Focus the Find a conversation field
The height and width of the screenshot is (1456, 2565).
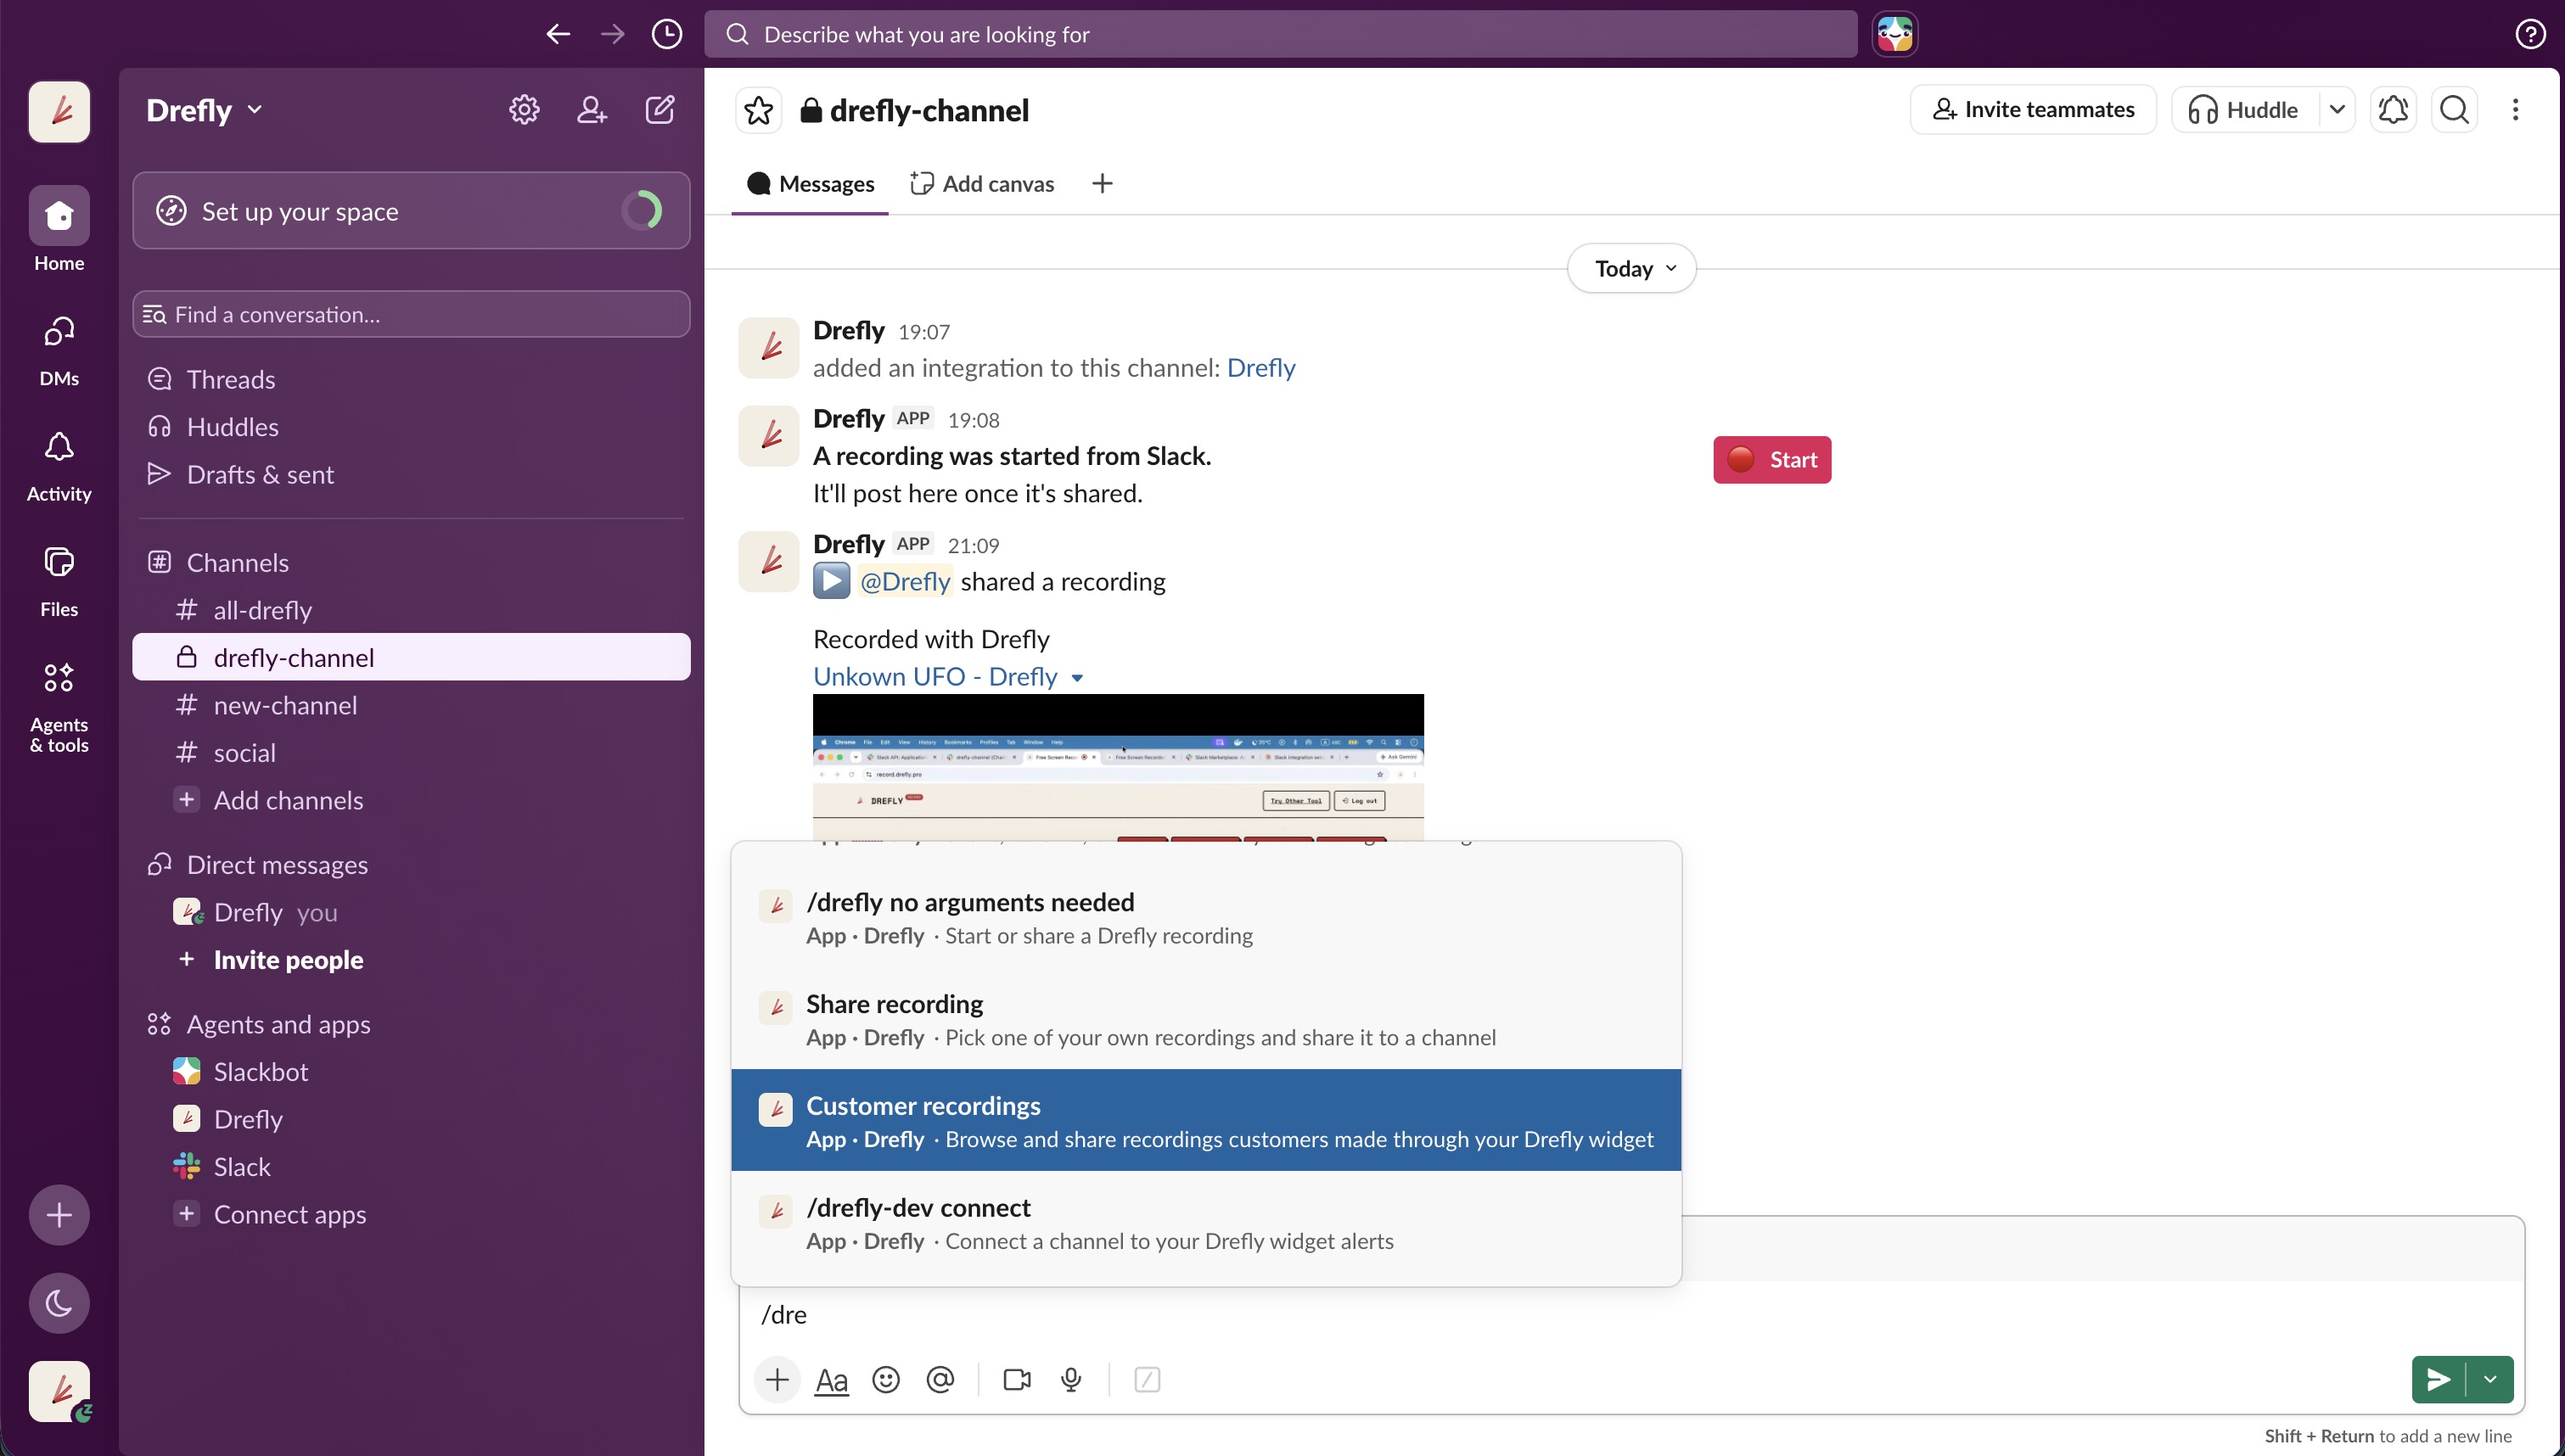(411, 314)
